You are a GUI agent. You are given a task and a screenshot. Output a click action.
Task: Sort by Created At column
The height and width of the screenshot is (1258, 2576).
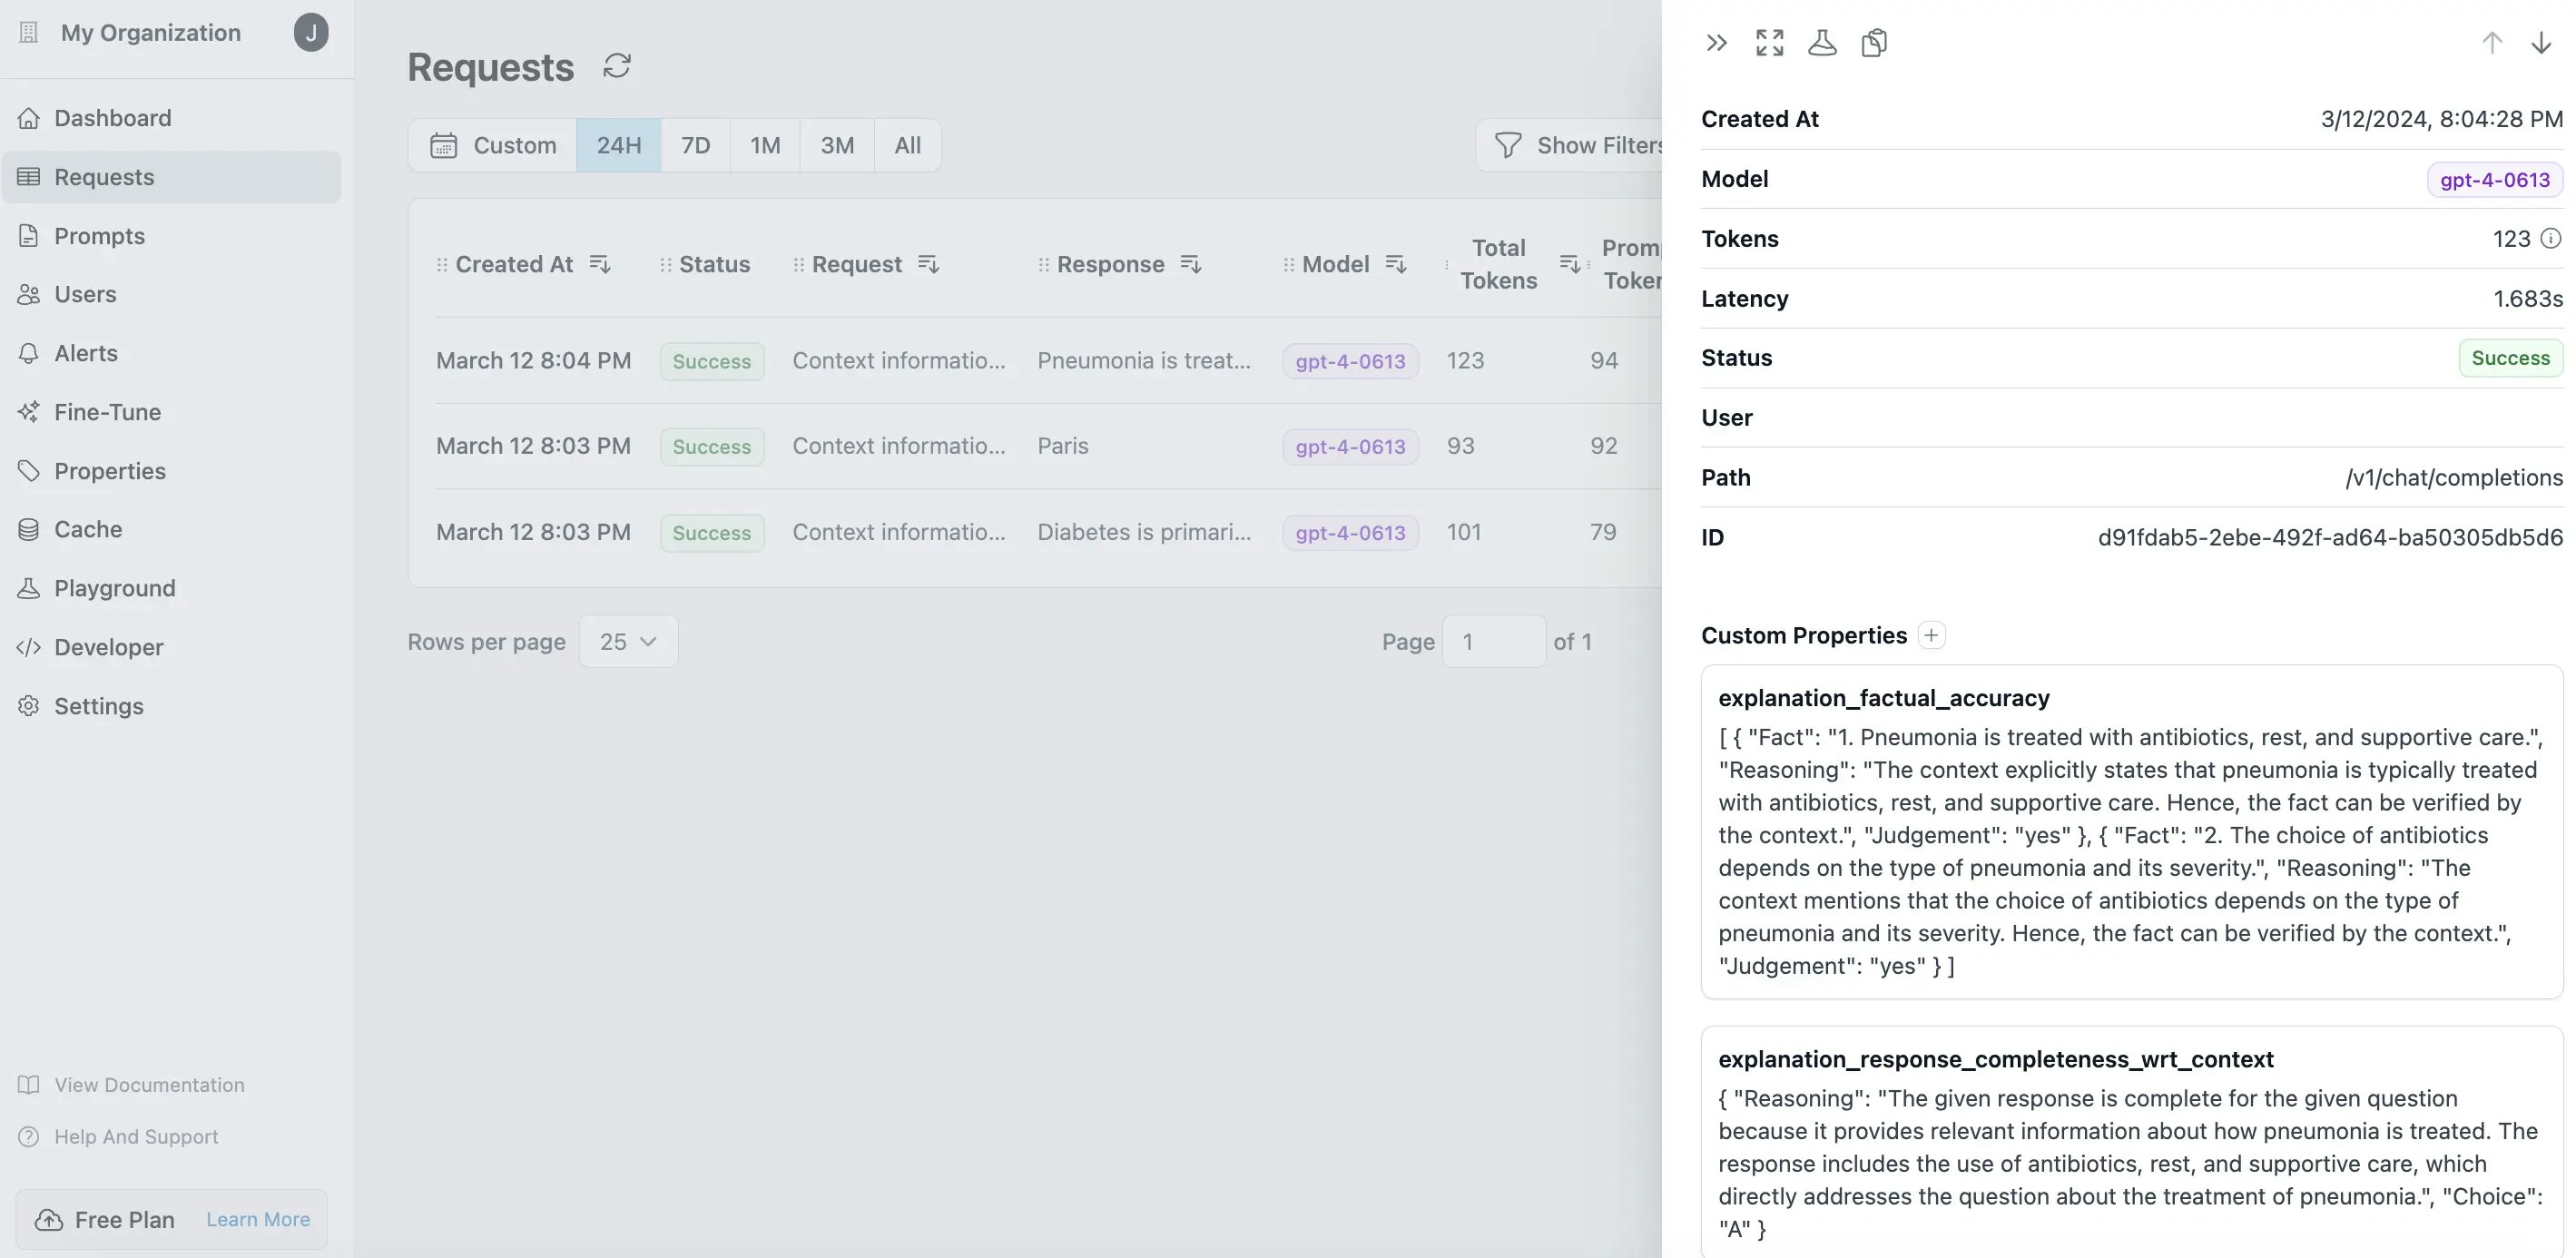tap(599, 264)
